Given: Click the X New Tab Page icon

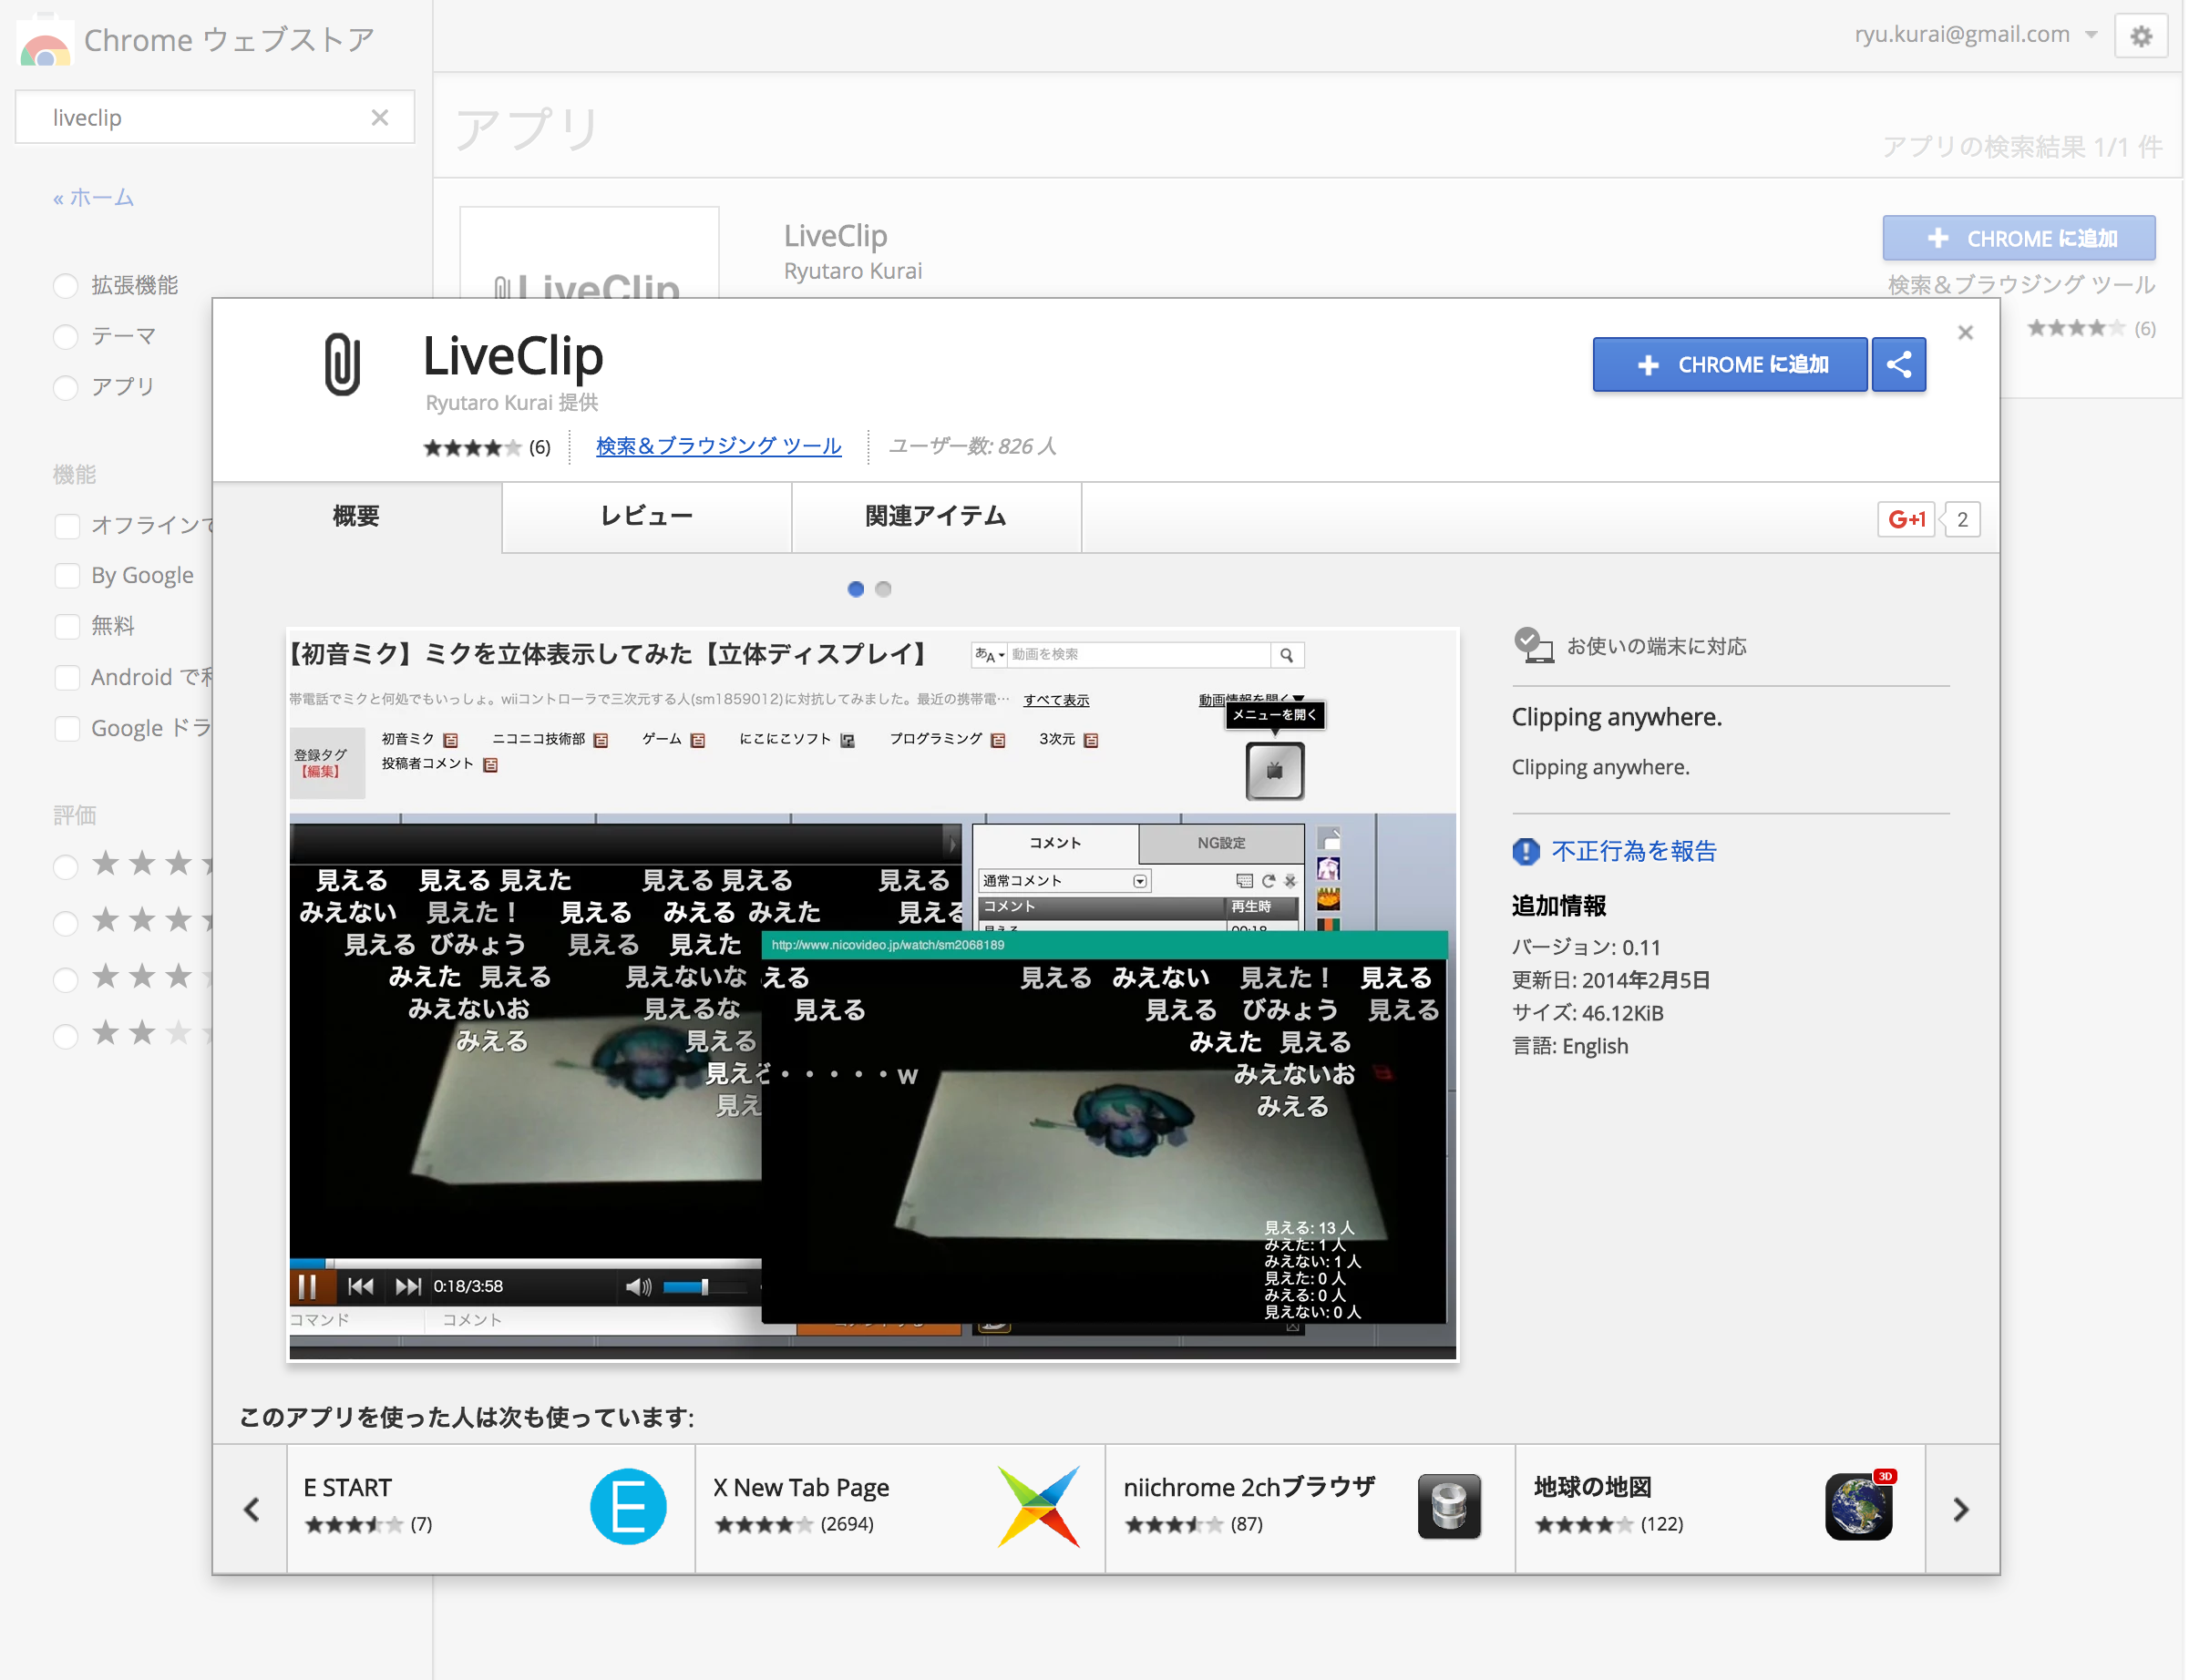Looking at the screenshot, I should [x=1040, y=1508].
